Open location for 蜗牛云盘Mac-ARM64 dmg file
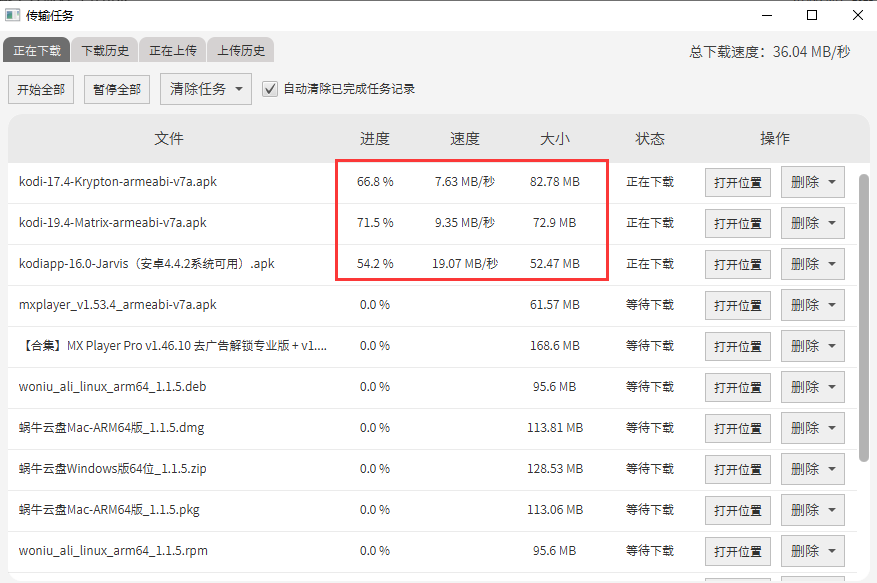 point(738,428)
